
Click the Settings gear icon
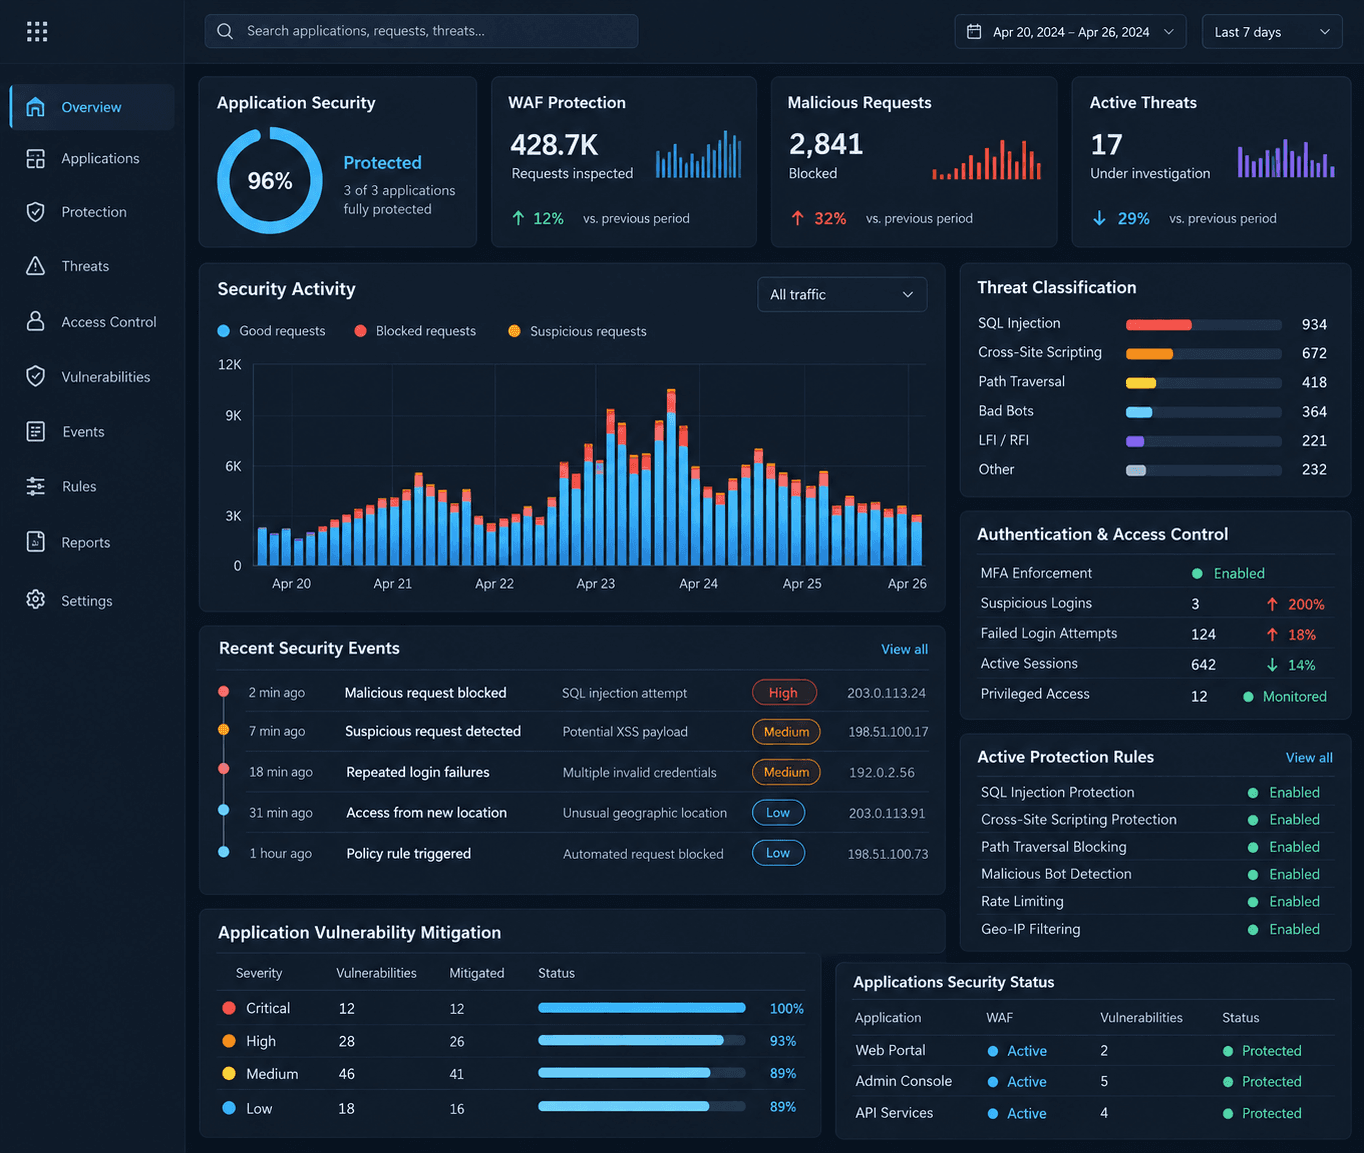click(x=36, y=600)
